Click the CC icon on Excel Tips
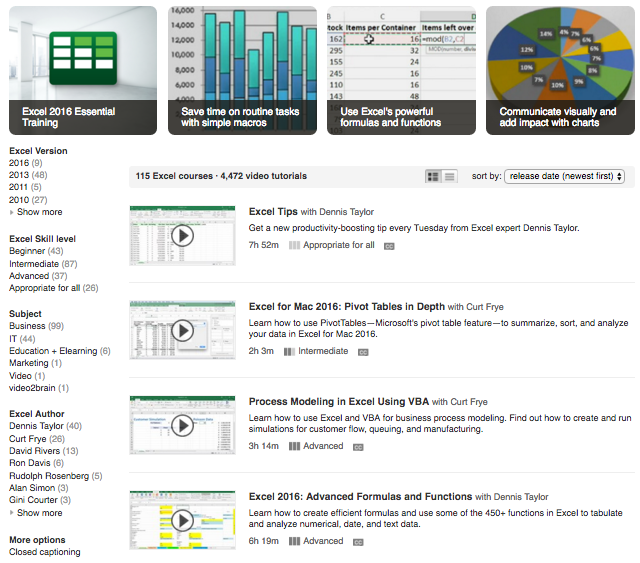 pyautogui.click(x=390, y=245)
